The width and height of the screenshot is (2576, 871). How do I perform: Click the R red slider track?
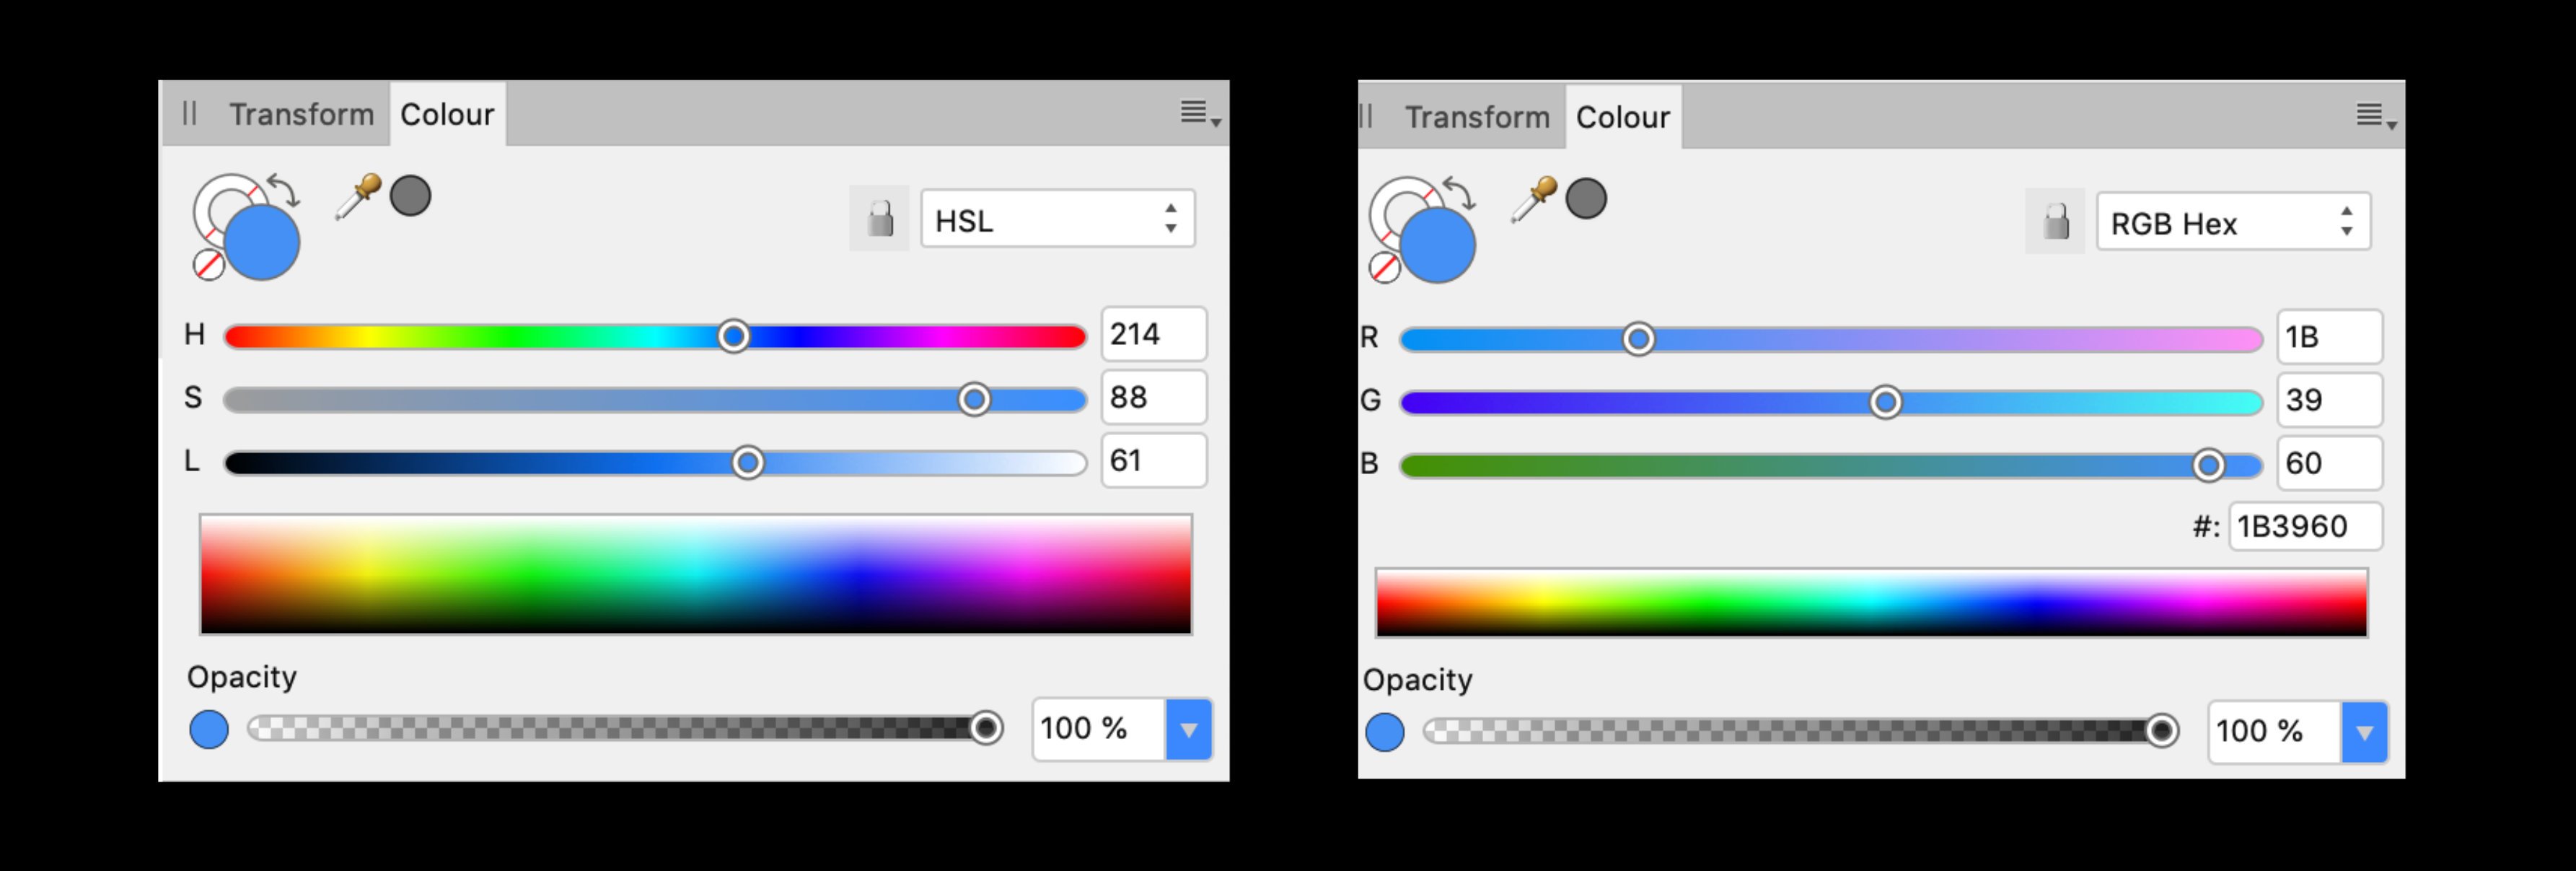click(1831, 339)
